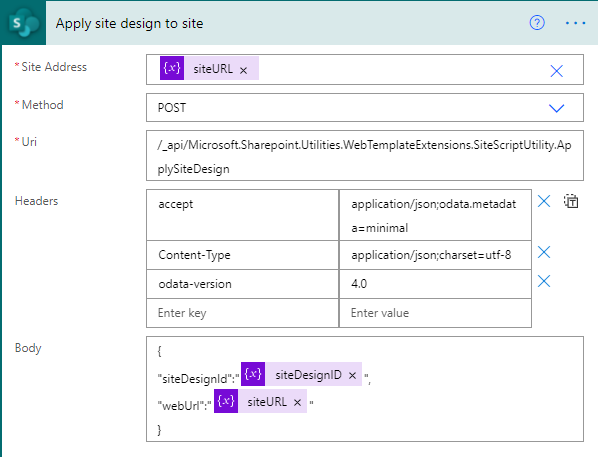Edit the Content-Type header key
The width and height of the screenshot is (598, 457).
pos(243,255)
